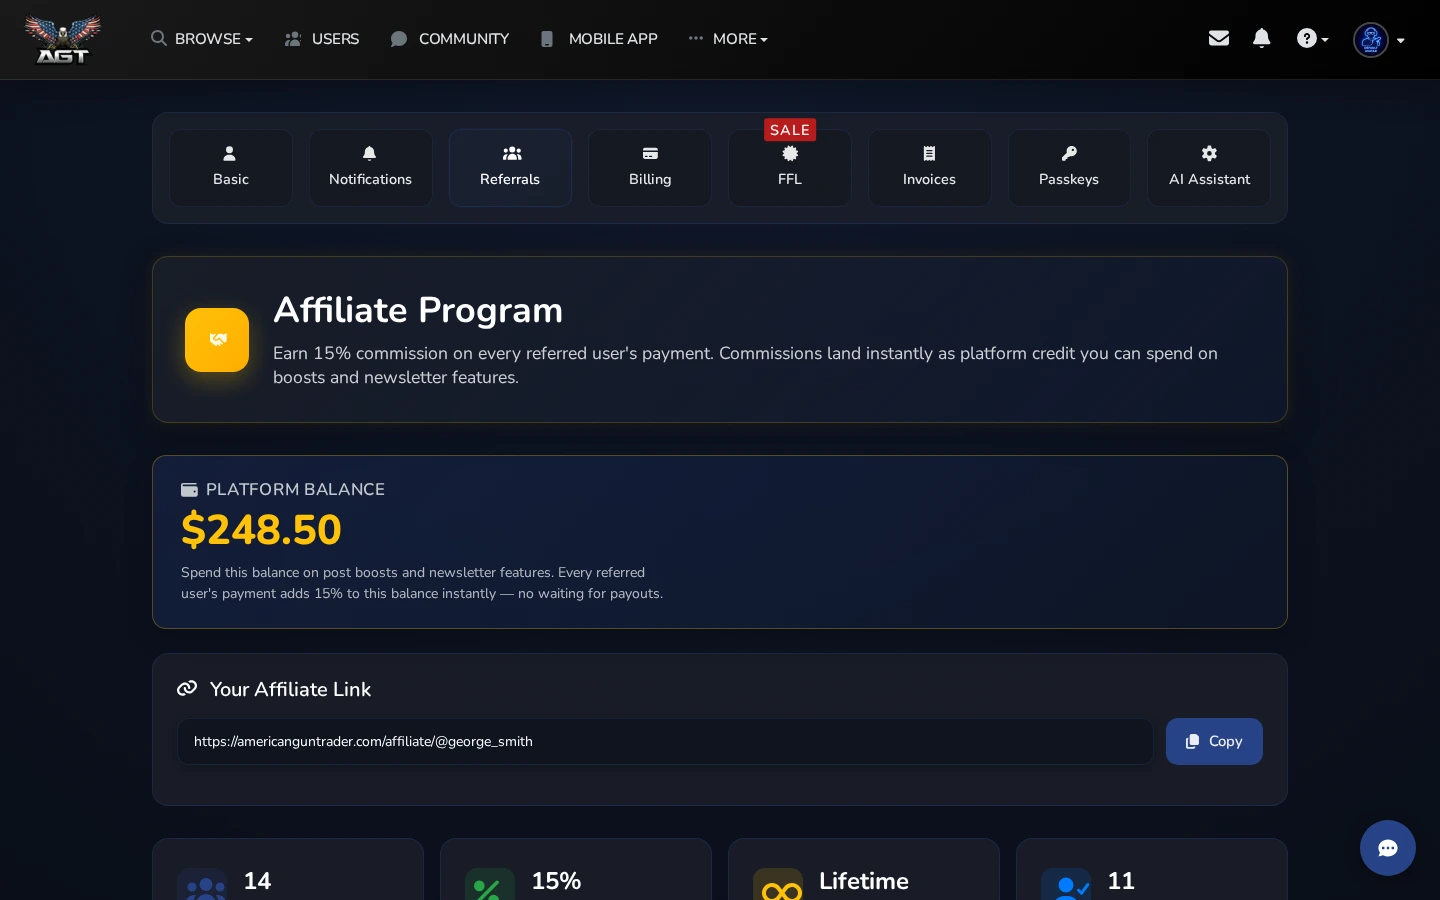
Task: Click the affiliate link URL field
Action: coord(665,741)
